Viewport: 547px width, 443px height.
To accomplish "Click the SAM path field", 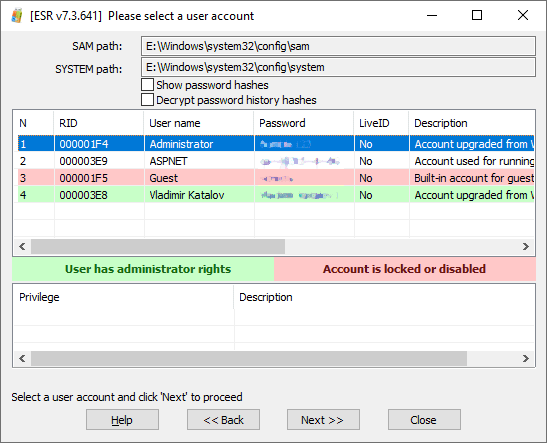I will [338, 46].
